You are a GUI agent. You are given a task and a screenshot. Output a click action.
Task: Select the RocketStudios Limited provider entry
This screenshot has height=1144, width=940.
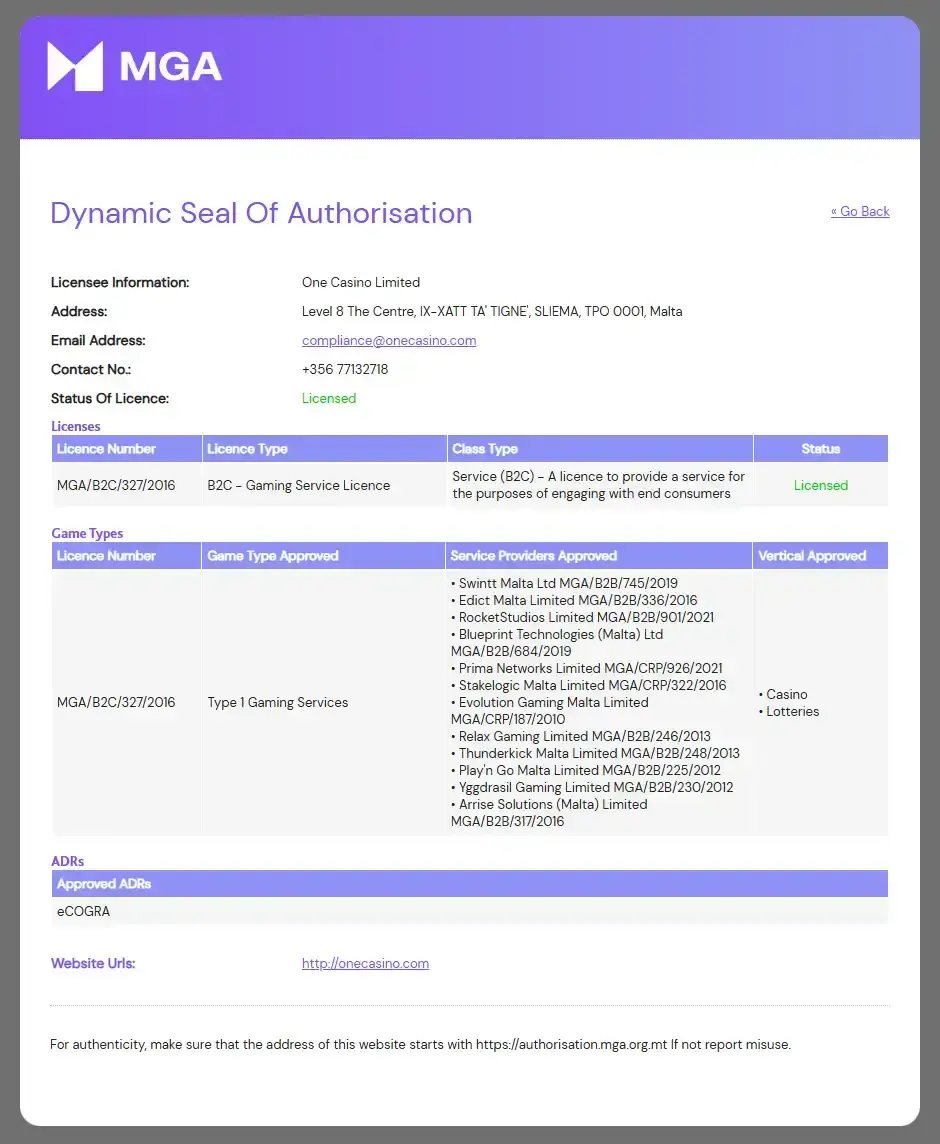tap(582, 617)
